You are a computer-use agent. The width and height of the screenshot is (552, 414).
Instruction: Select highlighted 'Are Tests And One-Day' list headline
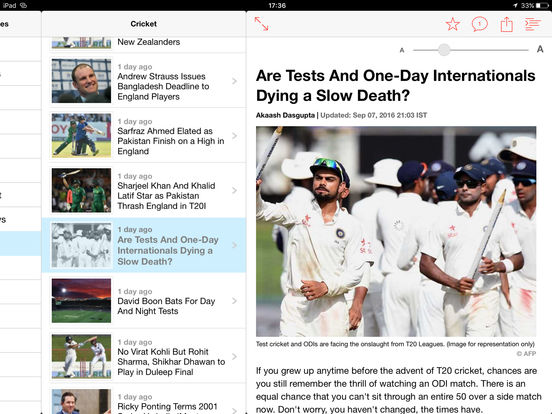(x=168, y=251)
